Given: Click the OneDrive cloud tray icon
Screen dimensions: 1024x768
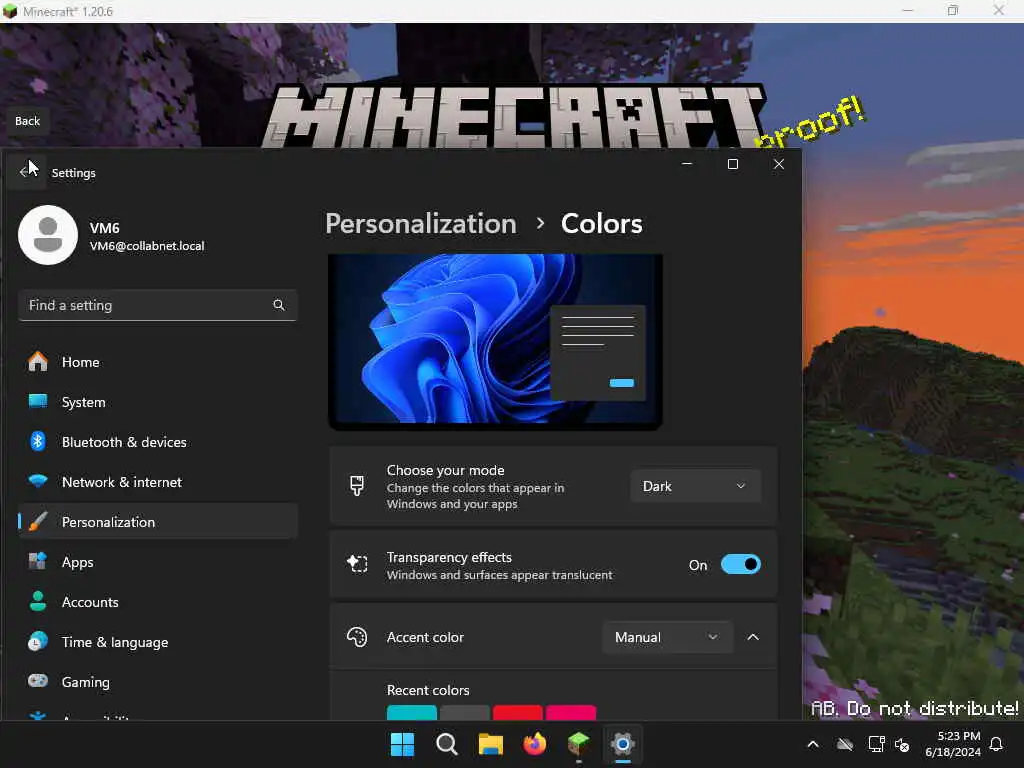Looking at the screenshot, I should pyautogui.click(x=845, y=744).
